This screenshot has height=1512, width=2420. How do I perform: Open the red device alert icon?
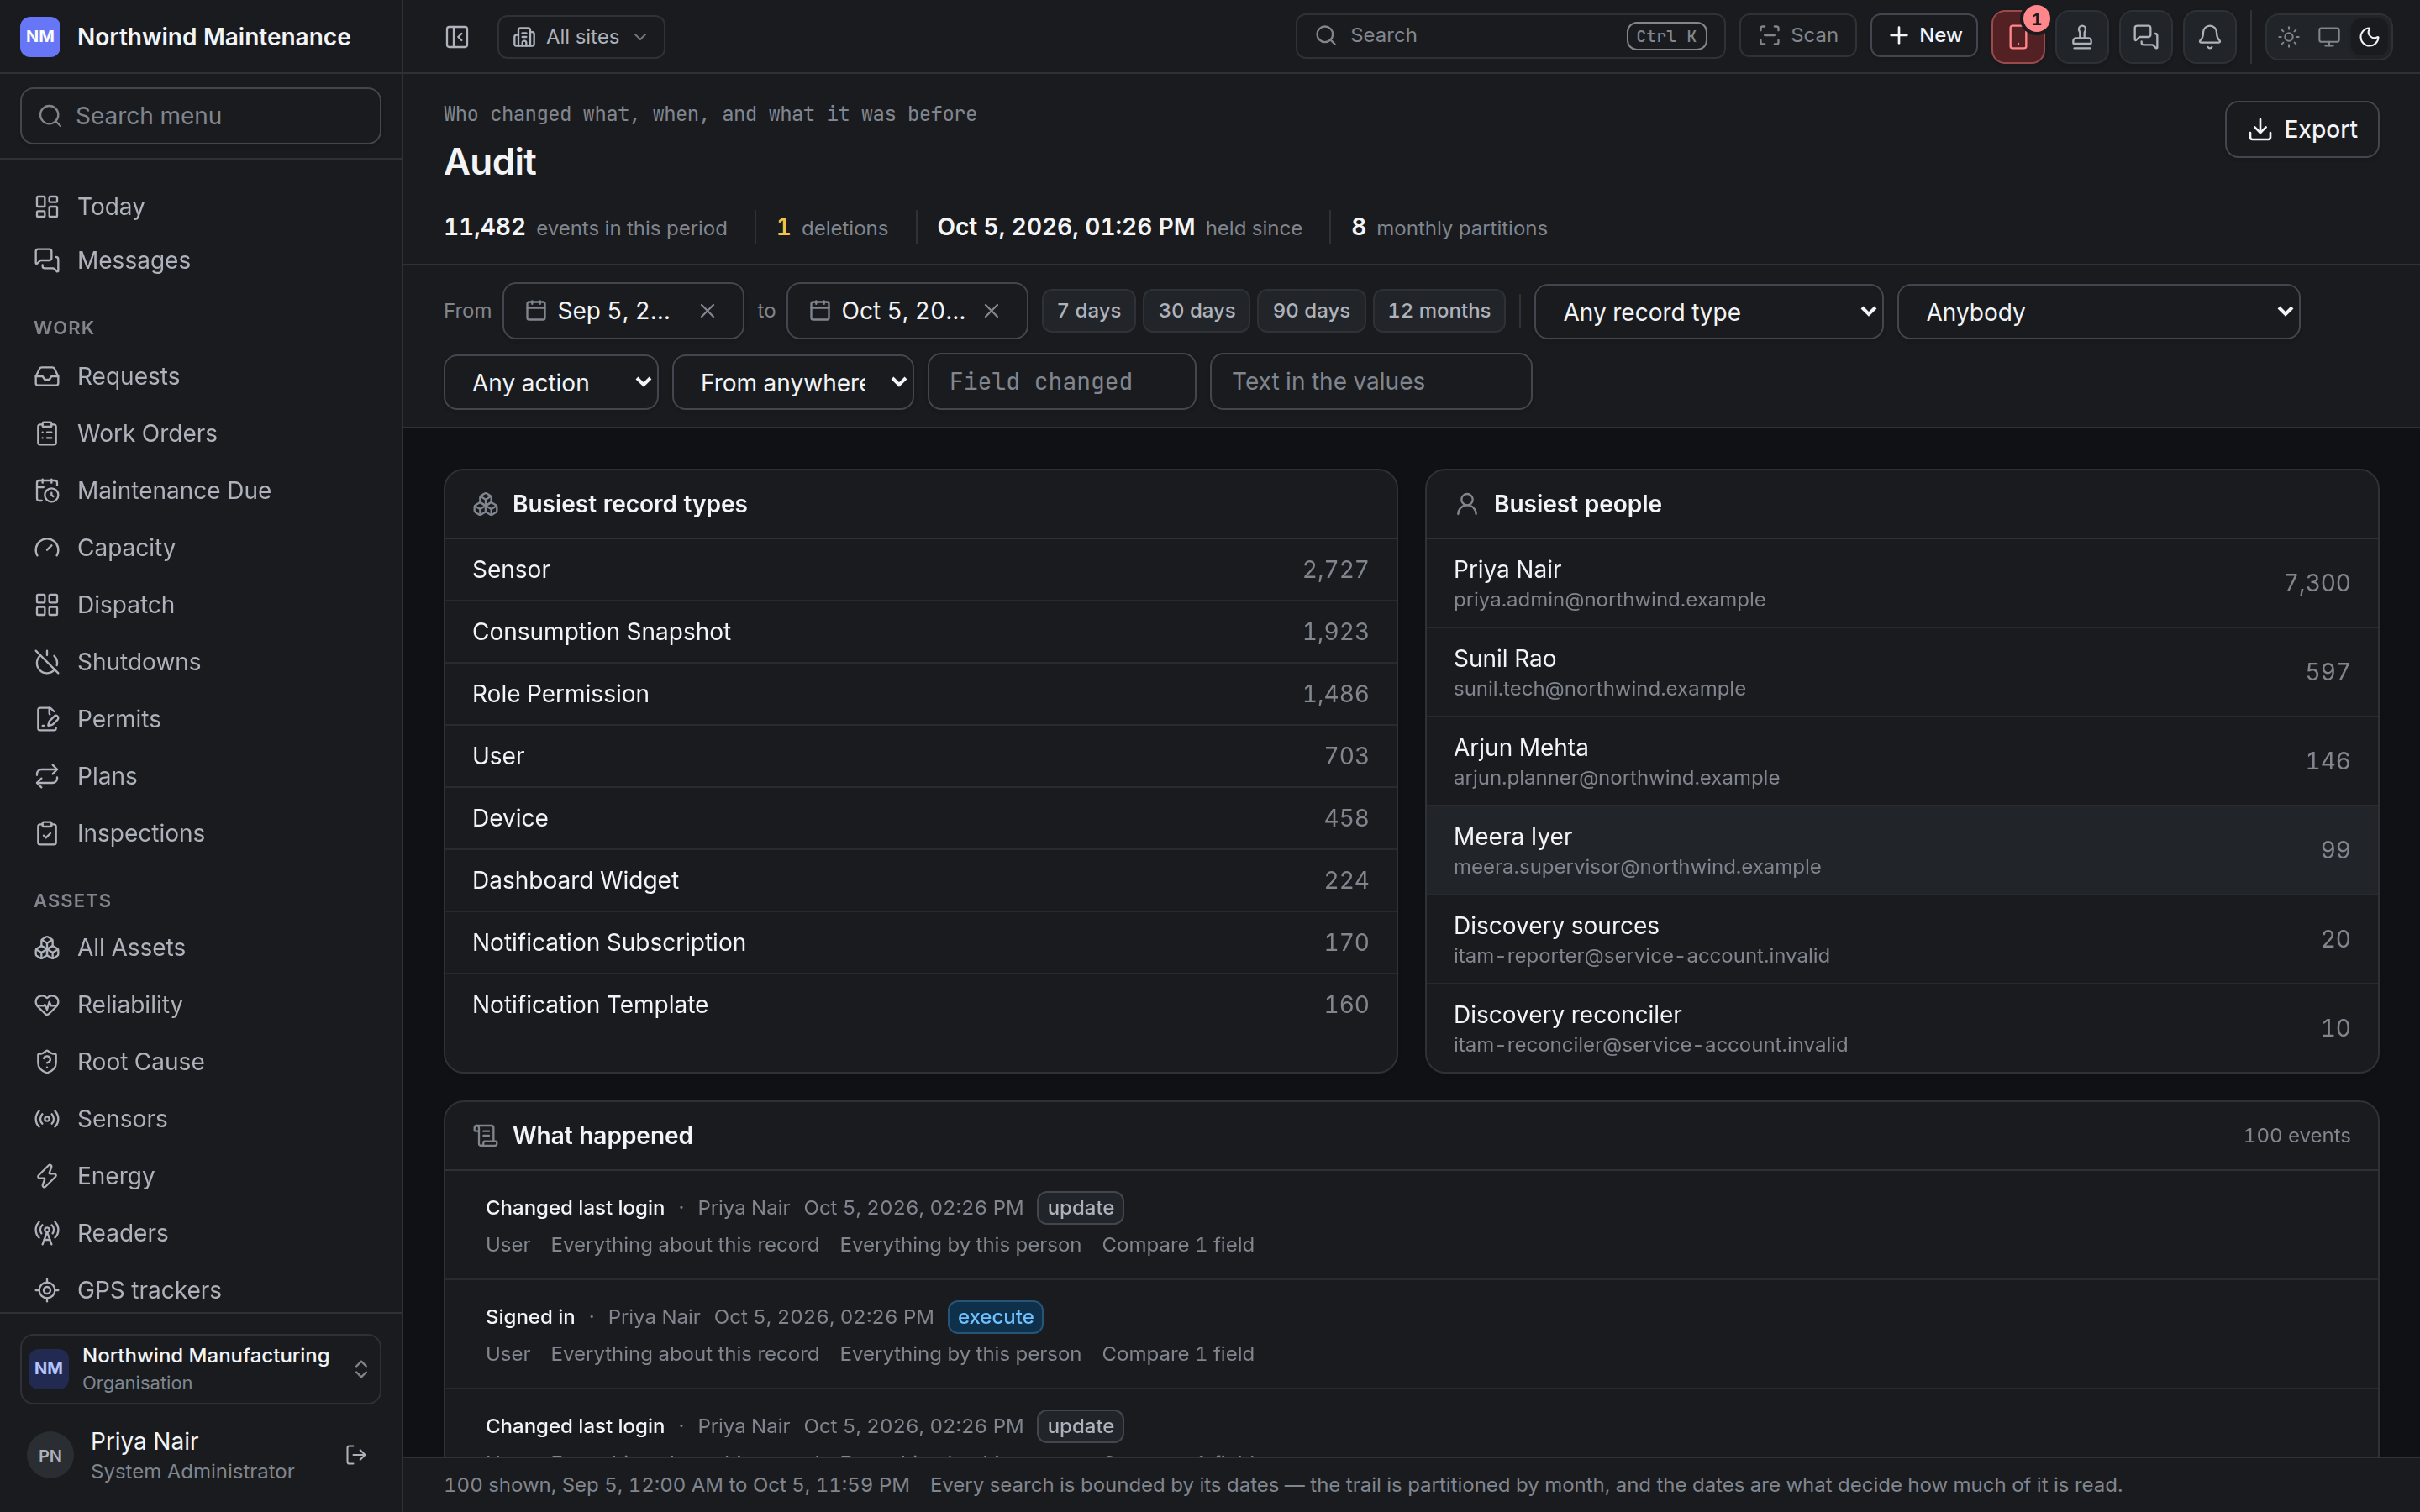click(x=2017, y=37)
